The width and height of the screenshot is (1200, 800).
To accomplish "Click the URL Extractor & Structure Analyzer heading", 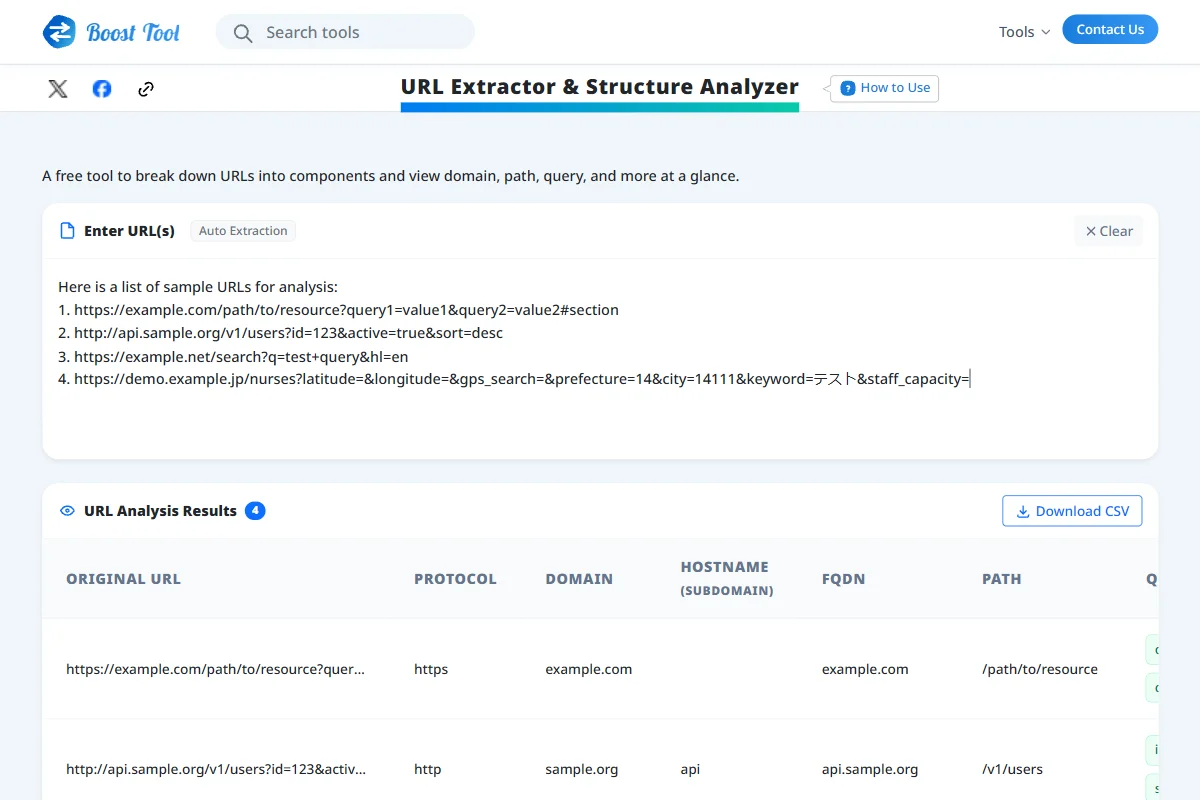I will (600, 86).
